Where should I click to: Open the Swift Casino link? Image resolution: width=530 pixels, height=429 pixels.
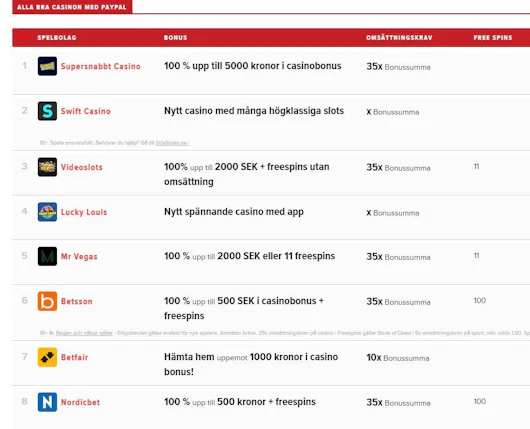click(86, 111)
